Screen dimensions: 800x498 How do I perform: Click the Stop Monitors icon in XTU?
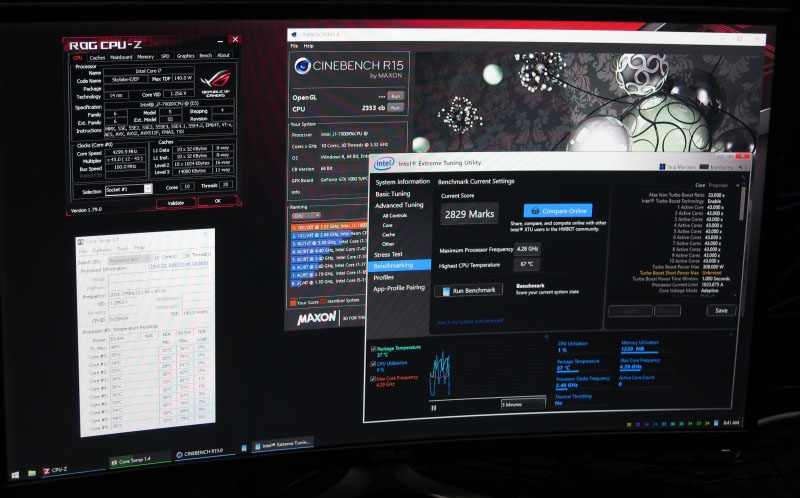(663, 166)
